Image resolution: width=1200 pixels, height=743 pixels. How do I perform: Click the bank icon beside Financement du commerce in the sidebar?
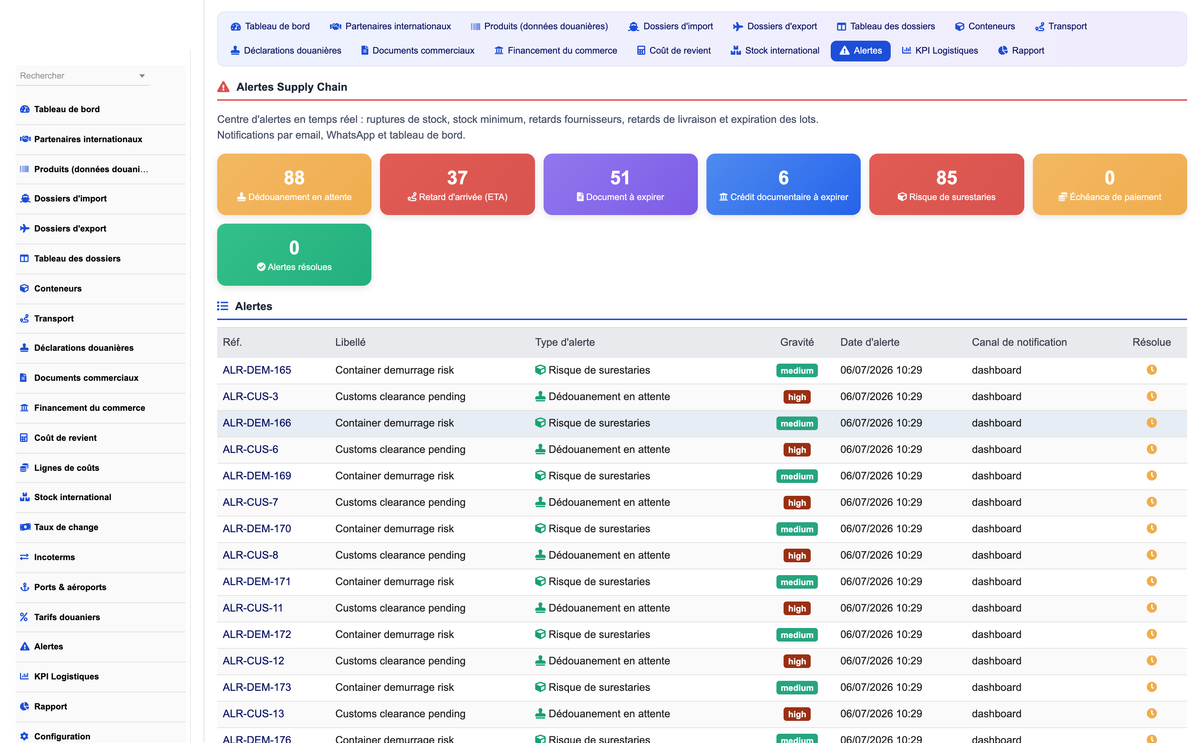pyautogui.click(x=24, y=408)
